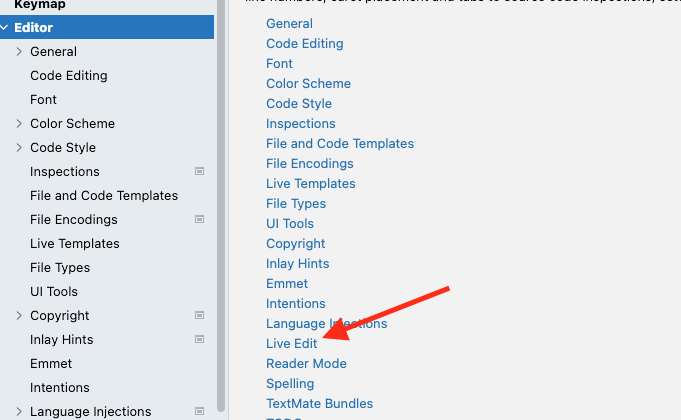The image size is (681, 420).
Task: Click the project-level icon beside File Encodings
Action: click(199, 219)
